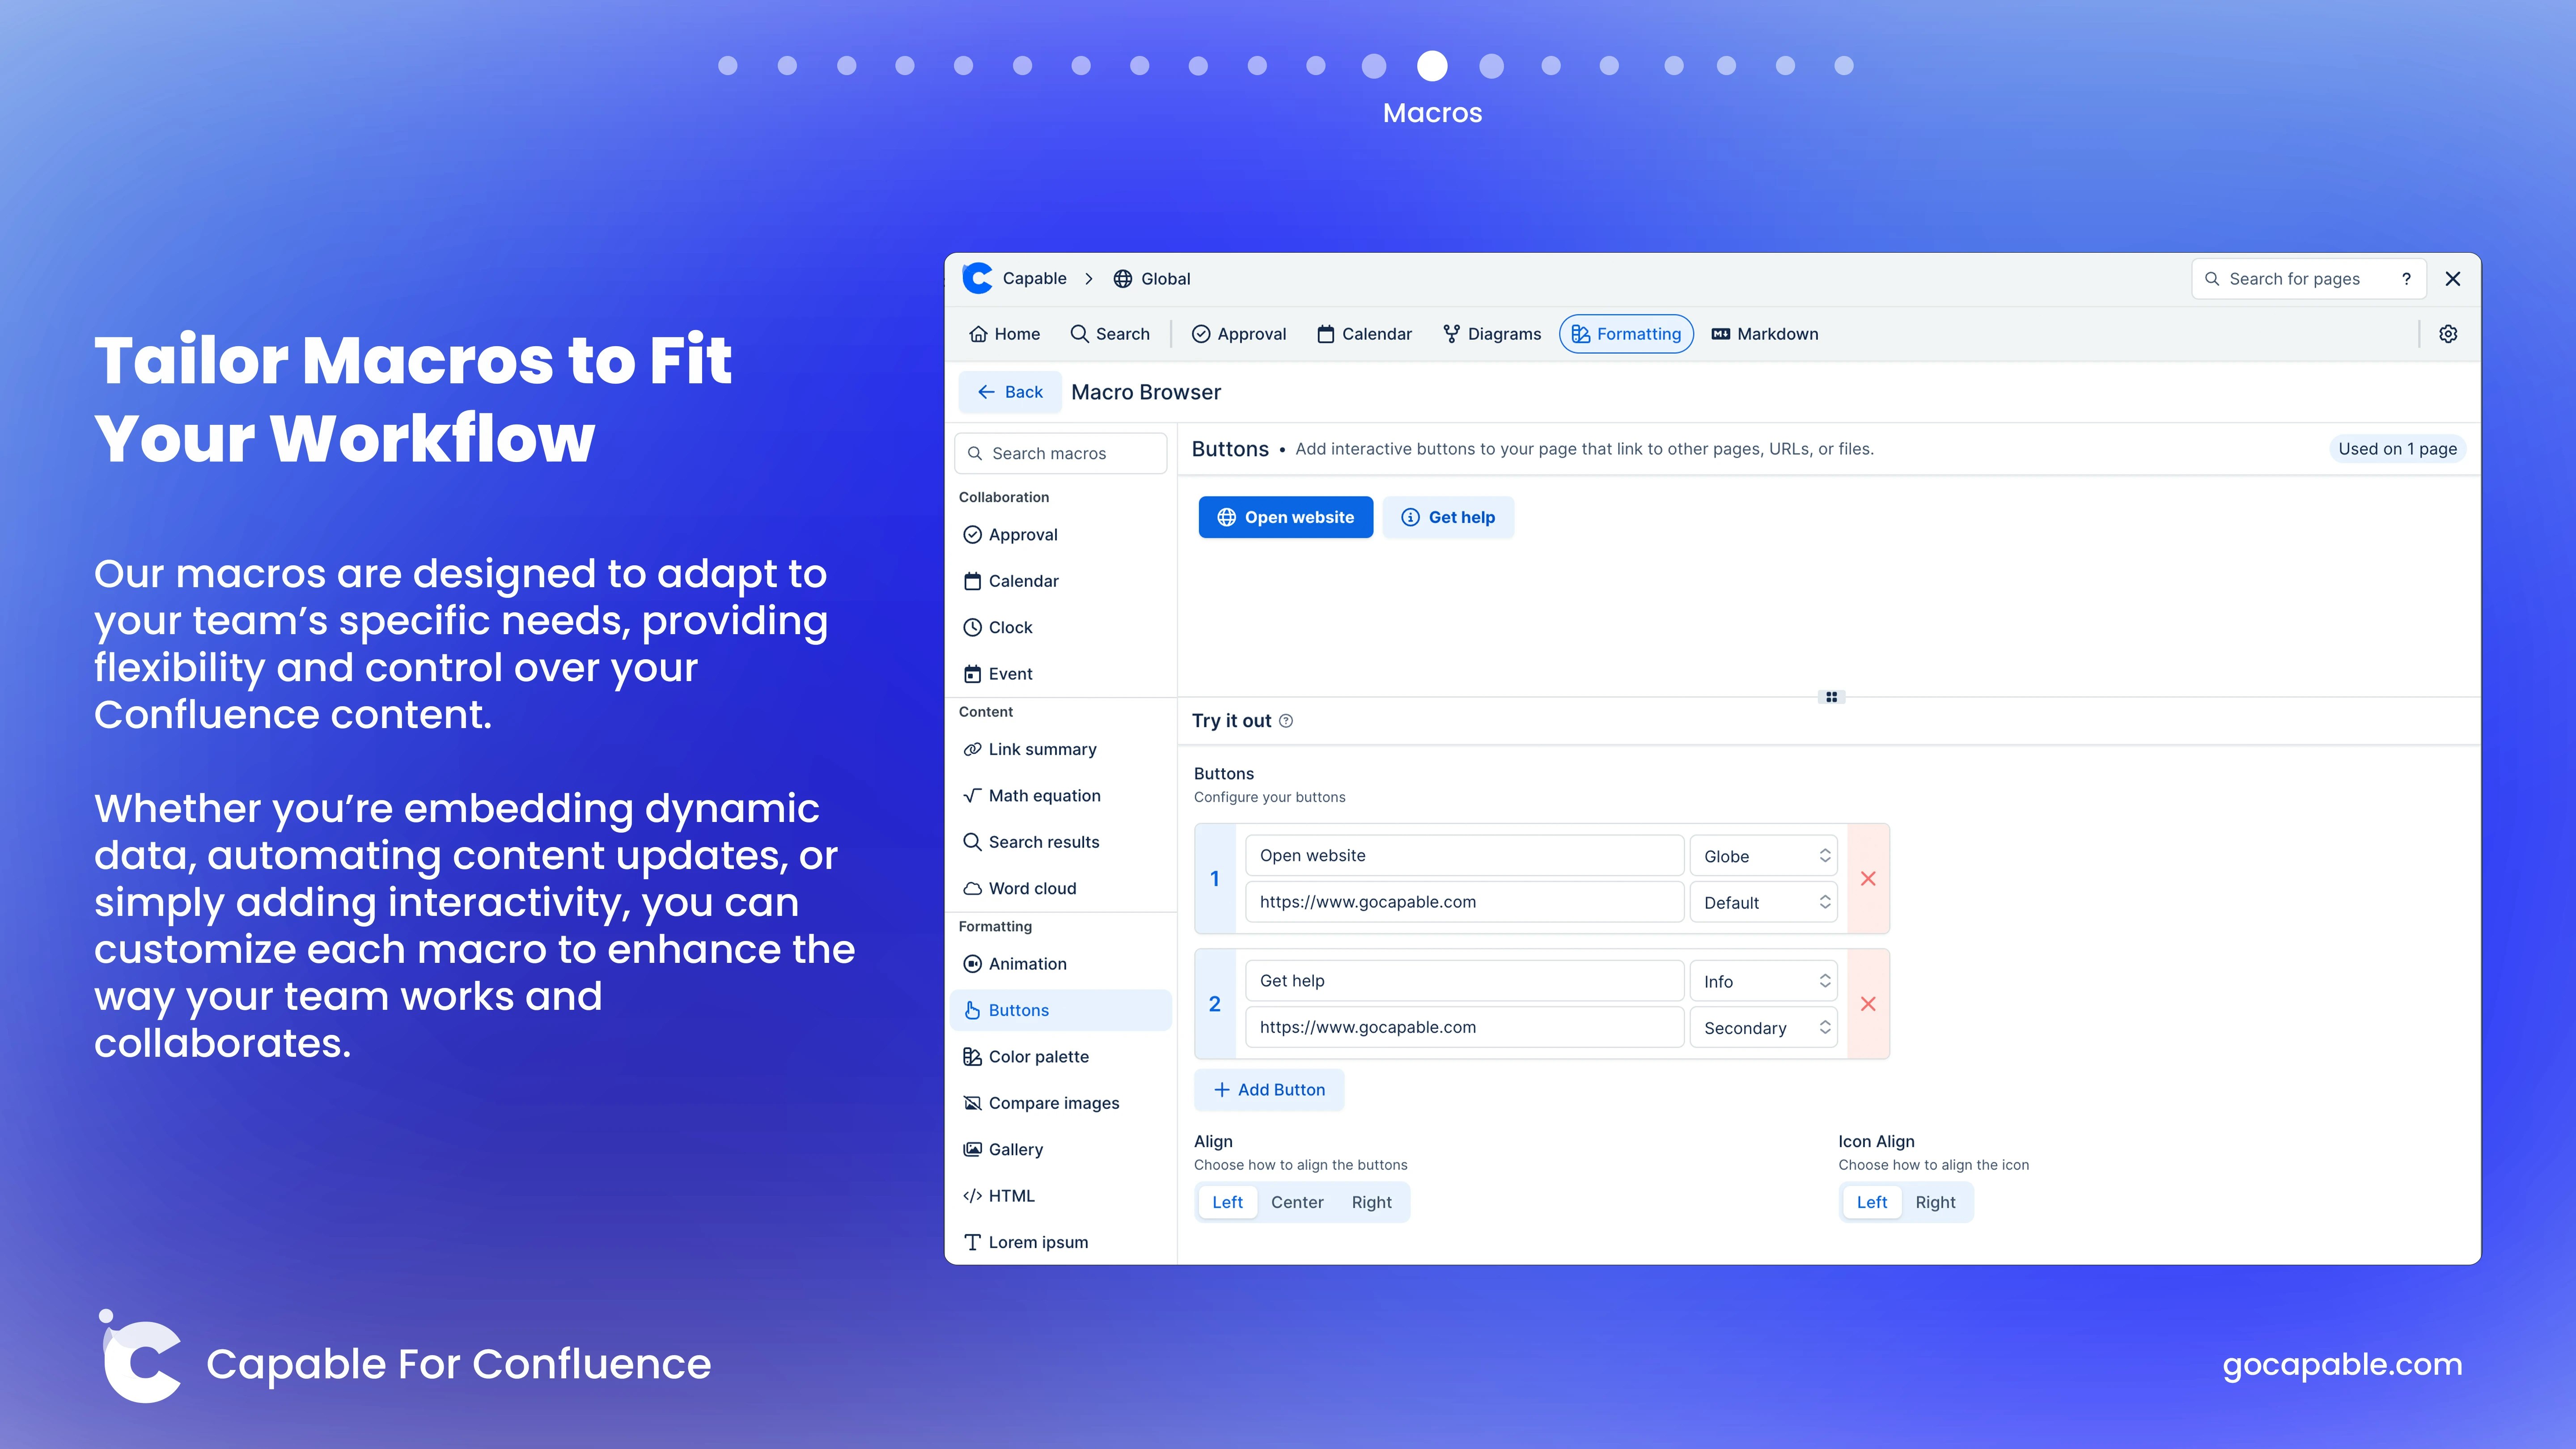Open Calendar tab in navigation

pyautogui.click(x=1365, y=334)
